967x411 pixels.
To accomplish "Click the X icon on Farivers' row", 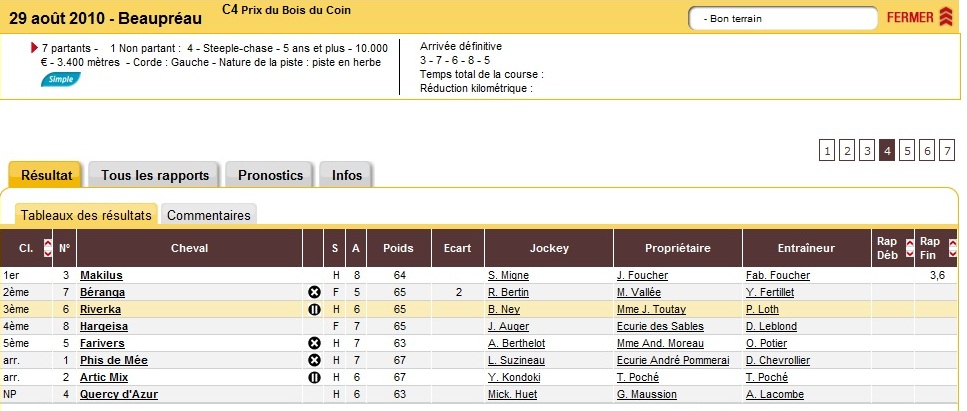I will point(314,343).
